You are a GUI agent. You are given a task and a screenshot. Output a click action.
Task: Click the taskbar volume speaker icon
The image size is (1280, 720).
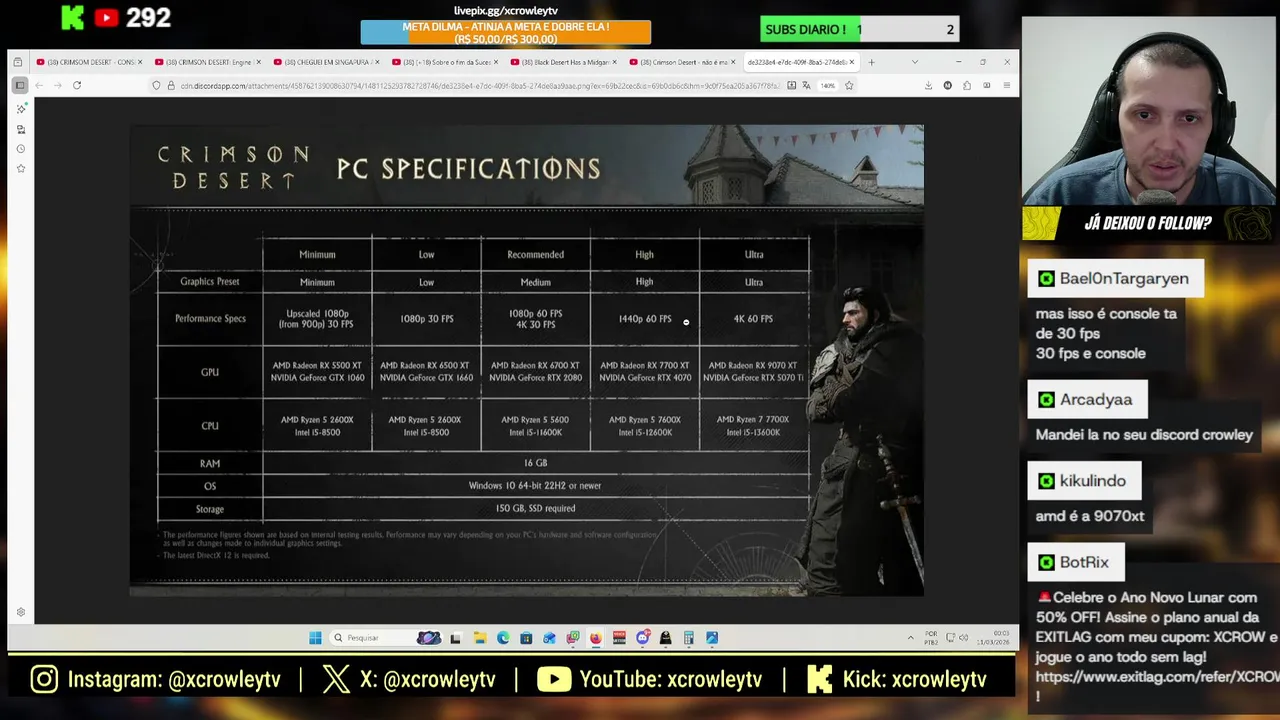click(x=964, y=637)
